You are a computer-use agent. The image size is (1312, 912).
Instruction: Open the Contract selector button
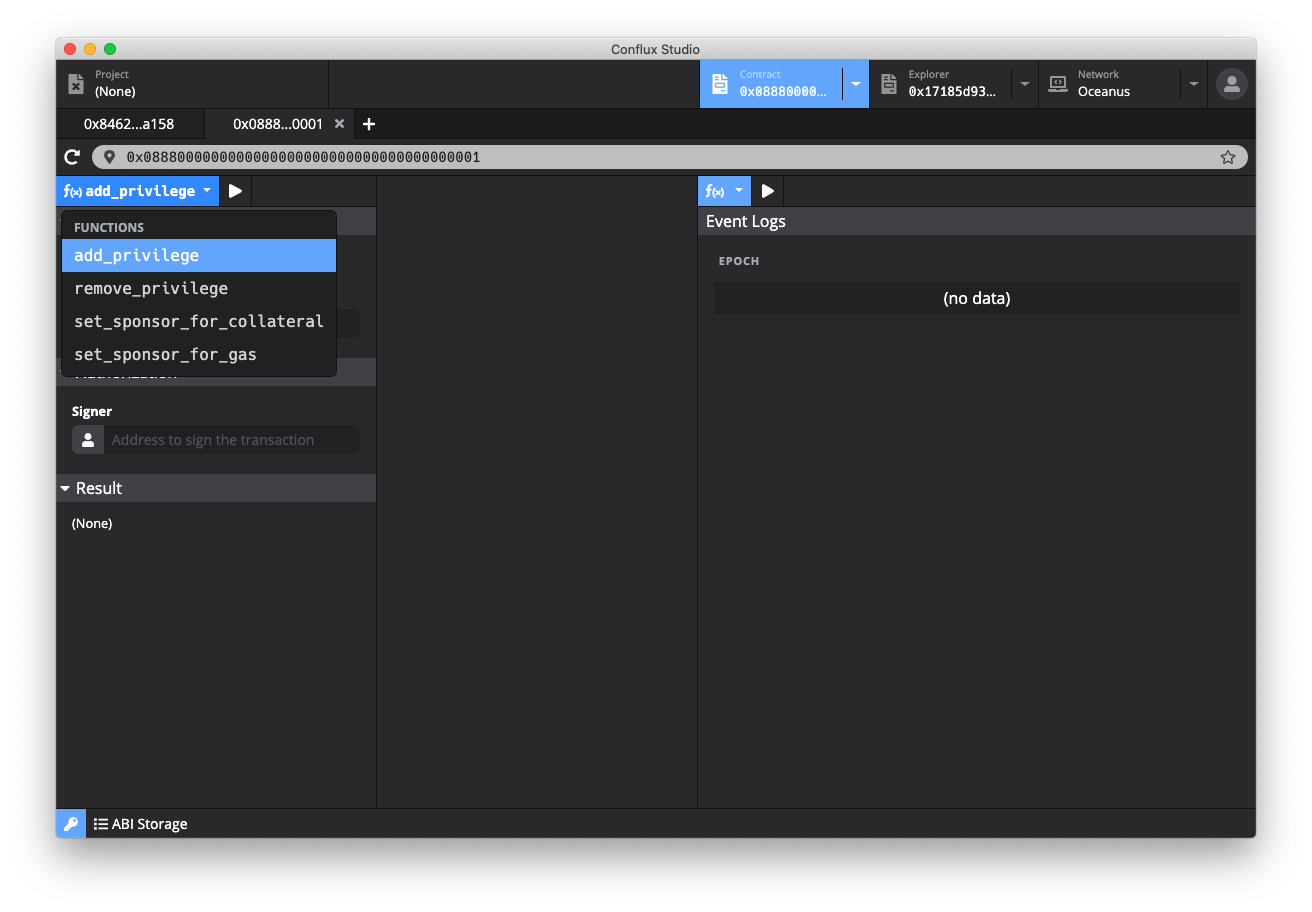click(771, 84)
